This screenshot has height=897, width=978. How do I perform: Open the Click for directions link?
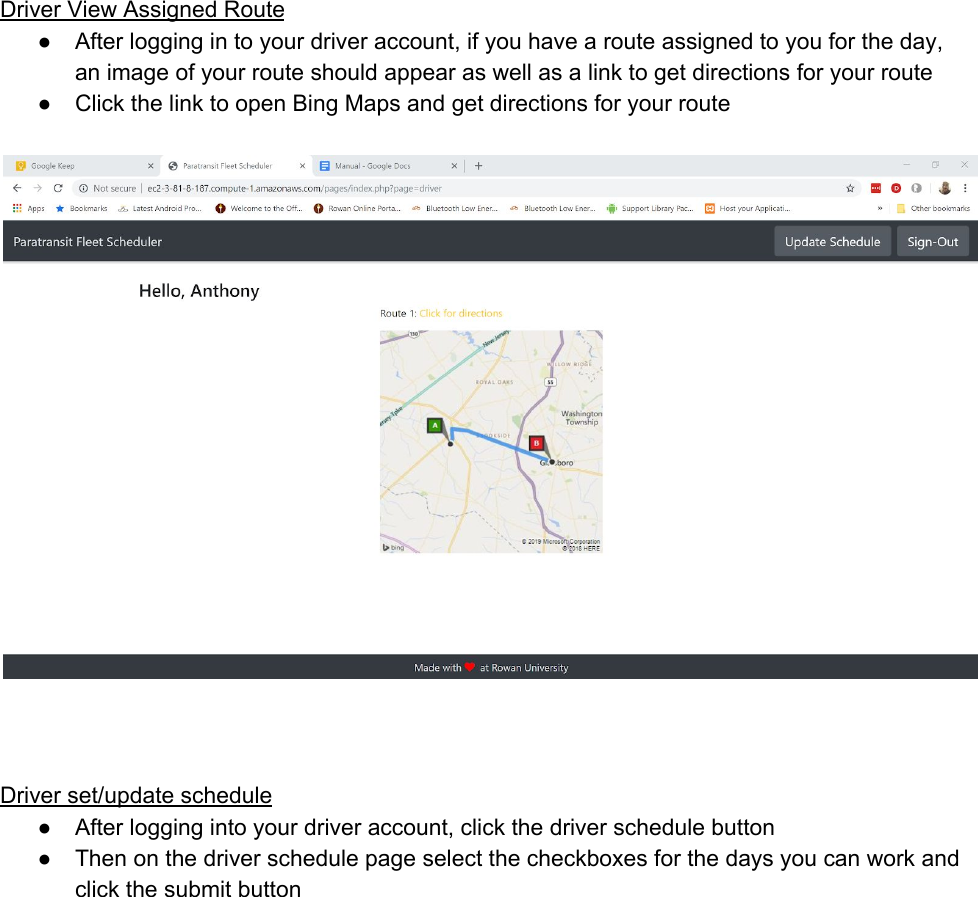pos(460,313)
